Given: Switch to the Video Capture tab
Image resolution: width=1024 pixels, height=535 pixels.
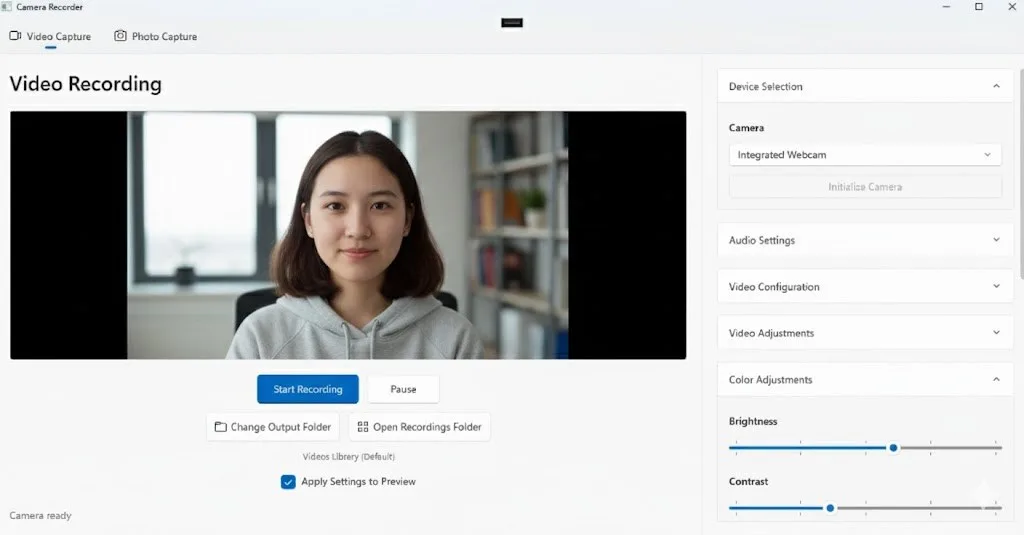Looking at the screenshot, I should [x=50, y=37].
